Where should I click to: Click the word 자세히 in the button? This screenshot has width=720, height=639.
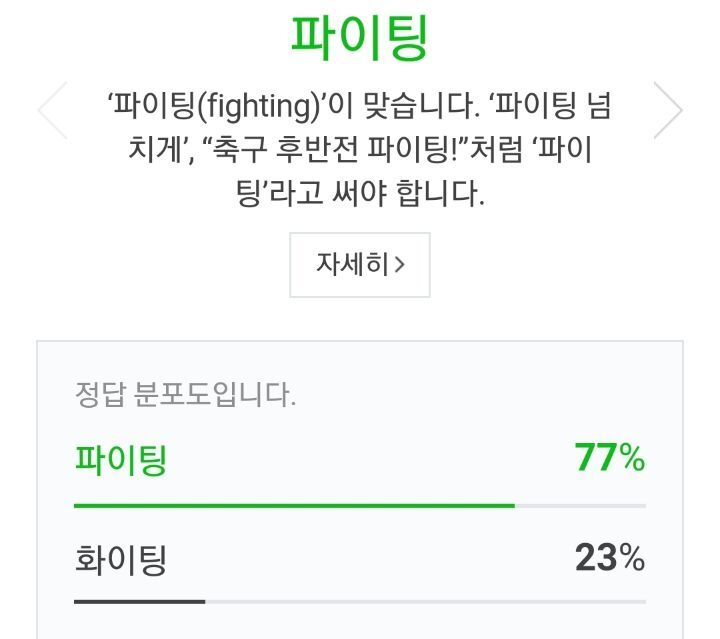[352, 265]
